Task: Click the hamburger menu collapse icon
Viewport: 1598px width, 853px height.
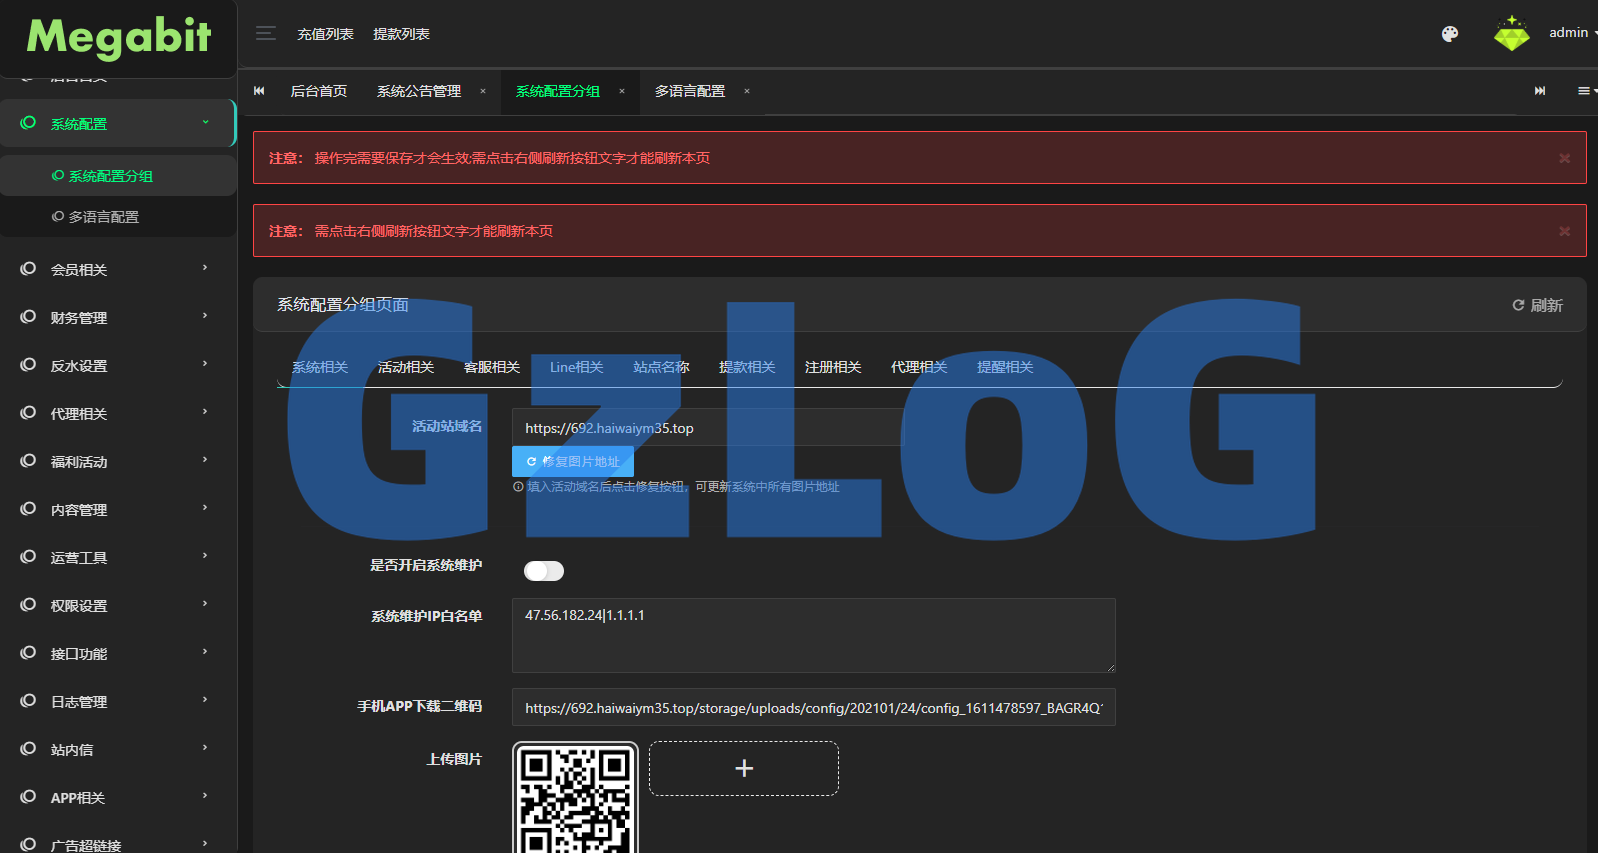Action: coord(265,34)
